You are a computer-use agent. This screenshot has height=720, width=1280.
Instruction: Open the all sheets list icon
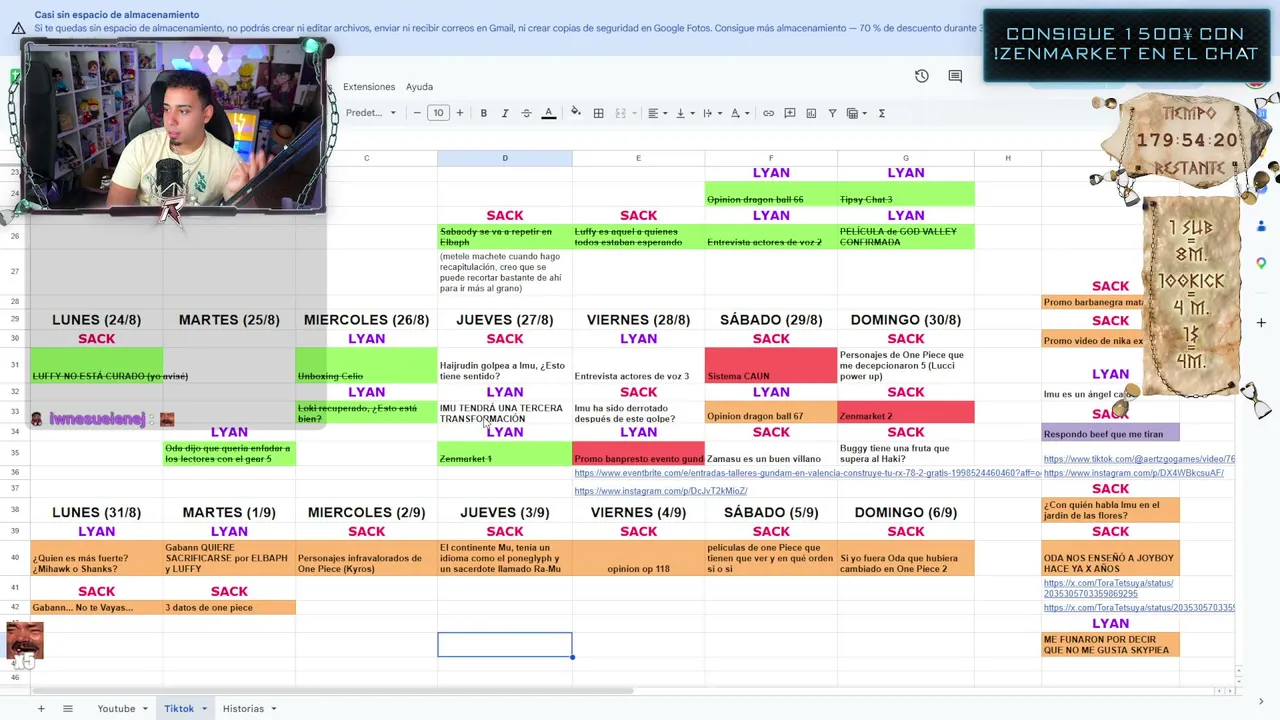(x=68, y=709)
